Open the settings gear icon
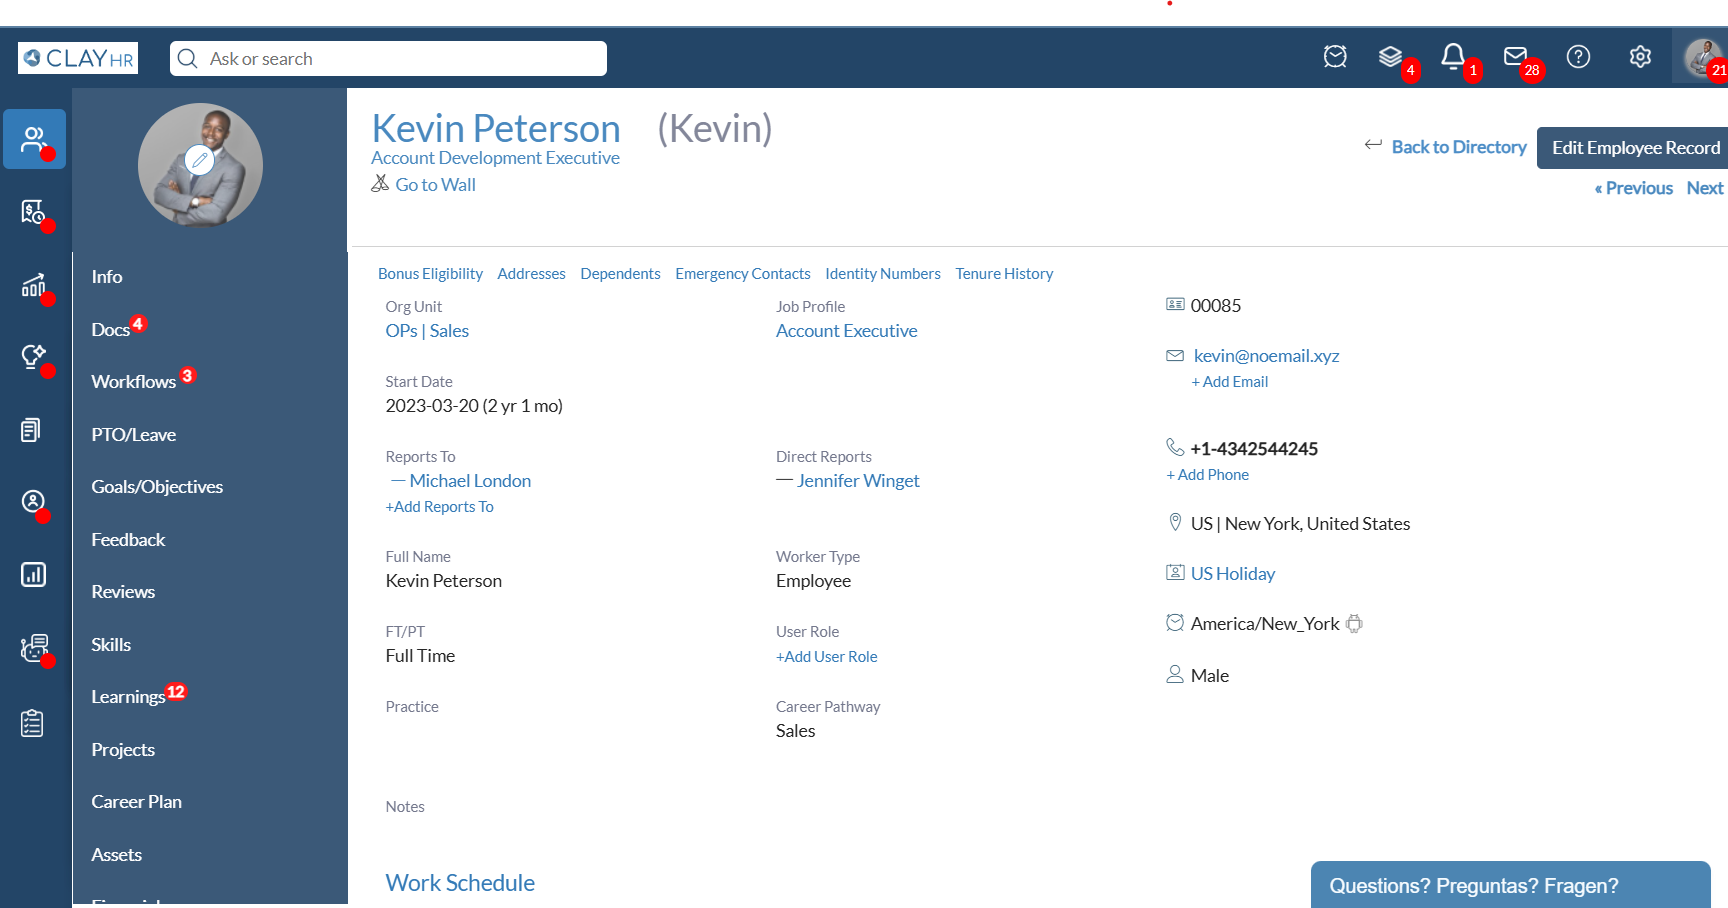1728x908 pixels. (x=1640, y=57)
